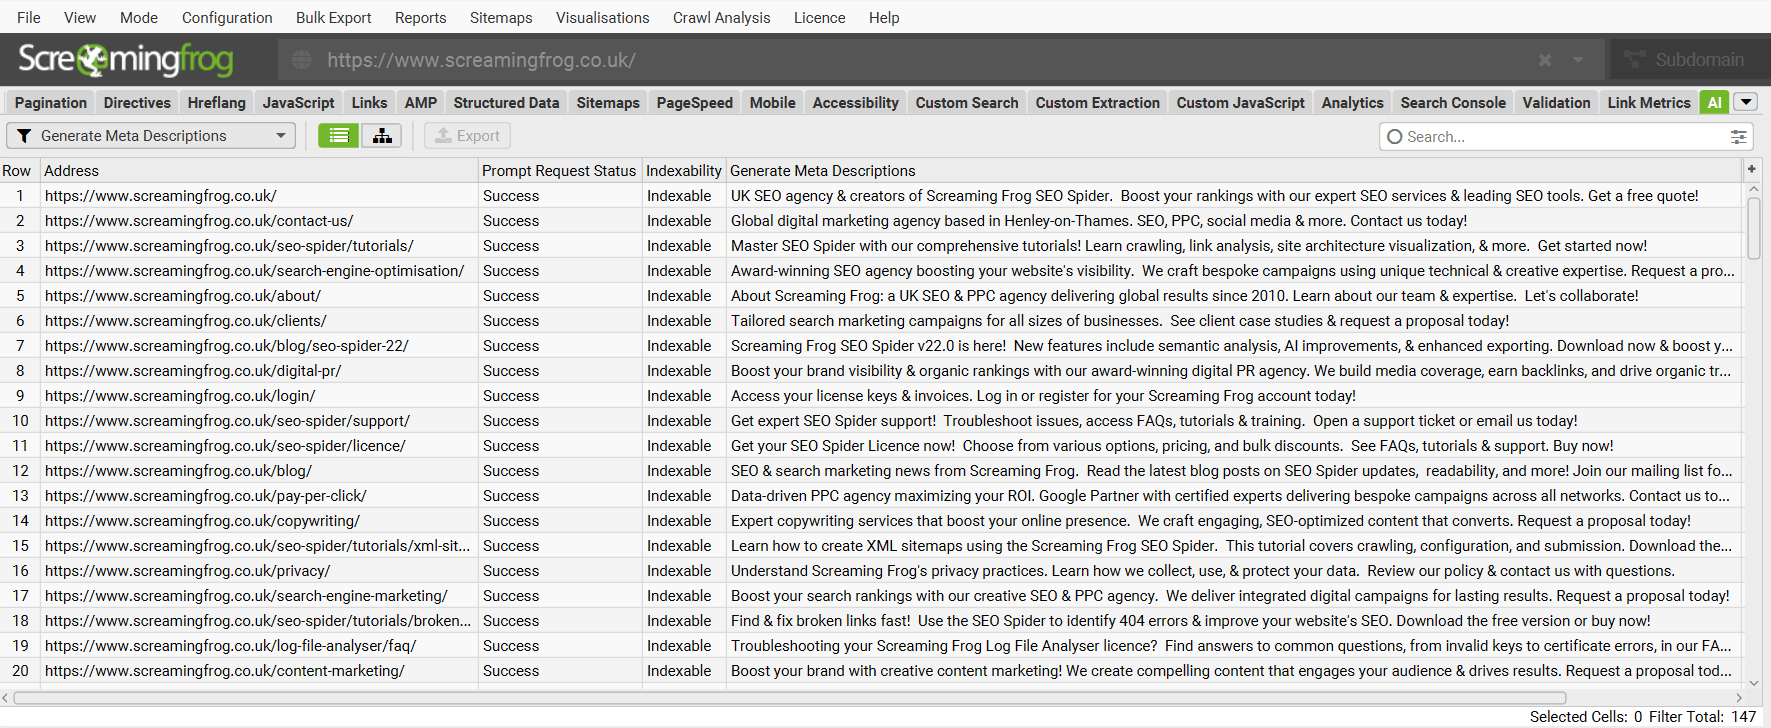The image size is (1771, 728).
Task: Open the File menu
Action: pyautogui.click(x=29, y=18)
